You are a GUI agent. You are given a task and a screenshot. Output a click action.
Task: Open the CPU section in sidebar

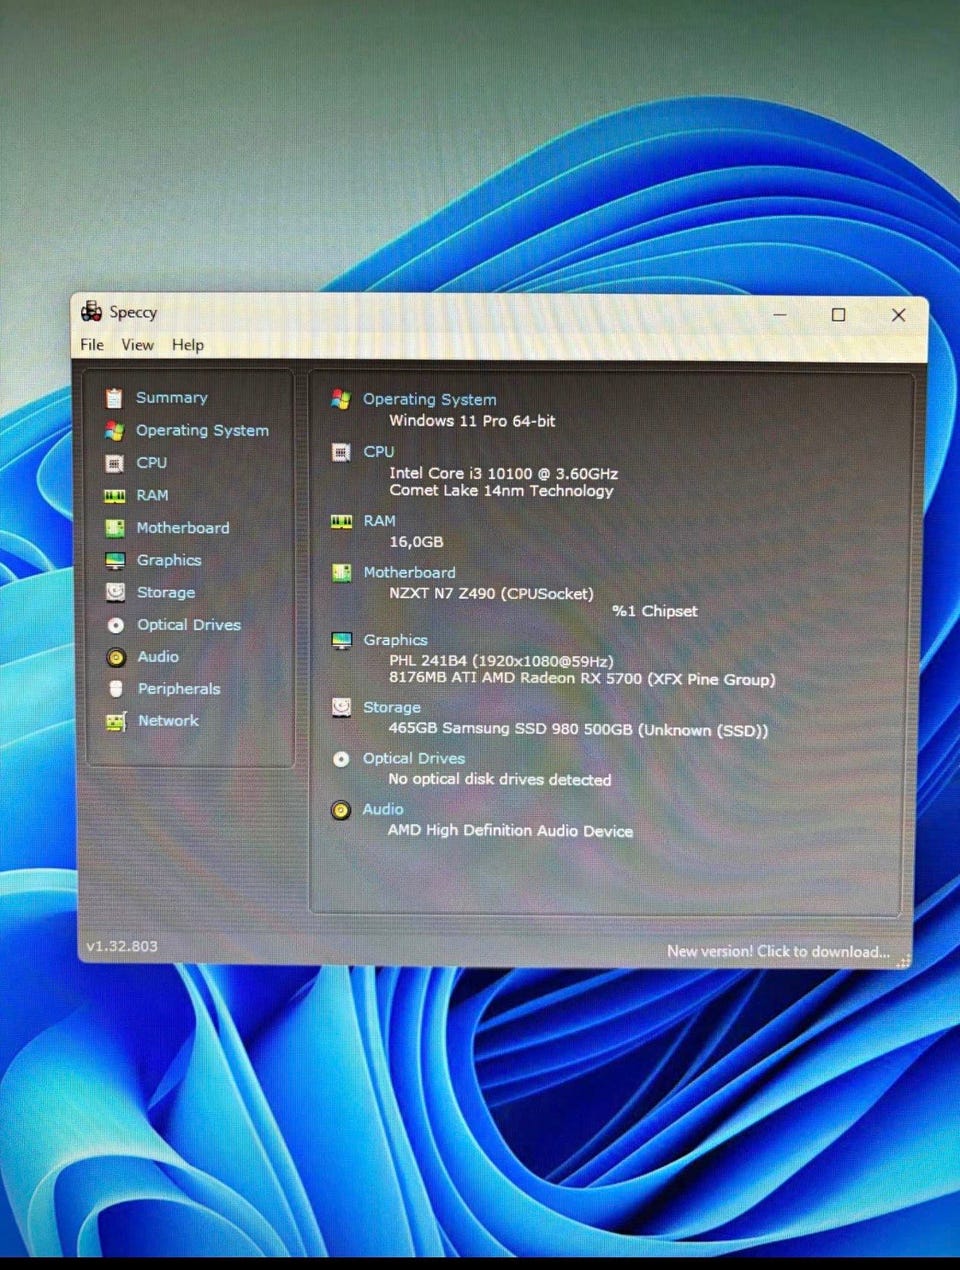pyautogui.click(x=152, y=463)
